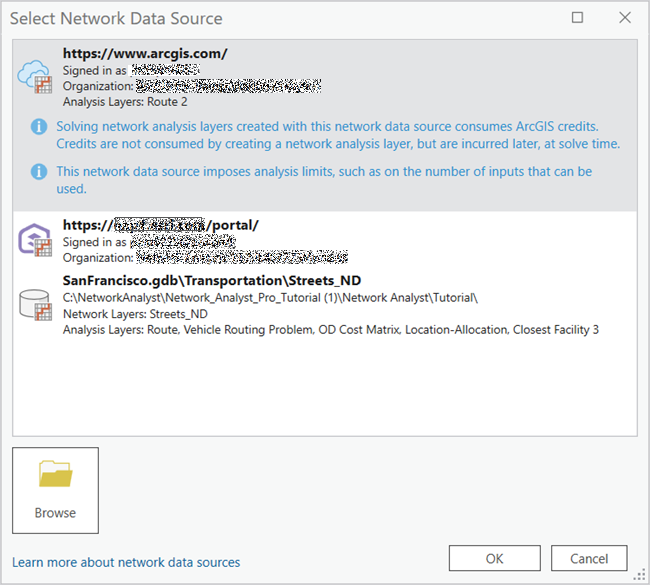Click the ArcGIS Online cloud network icon
The width and height of the screenshot is (650, 585).
pos(35,77)
